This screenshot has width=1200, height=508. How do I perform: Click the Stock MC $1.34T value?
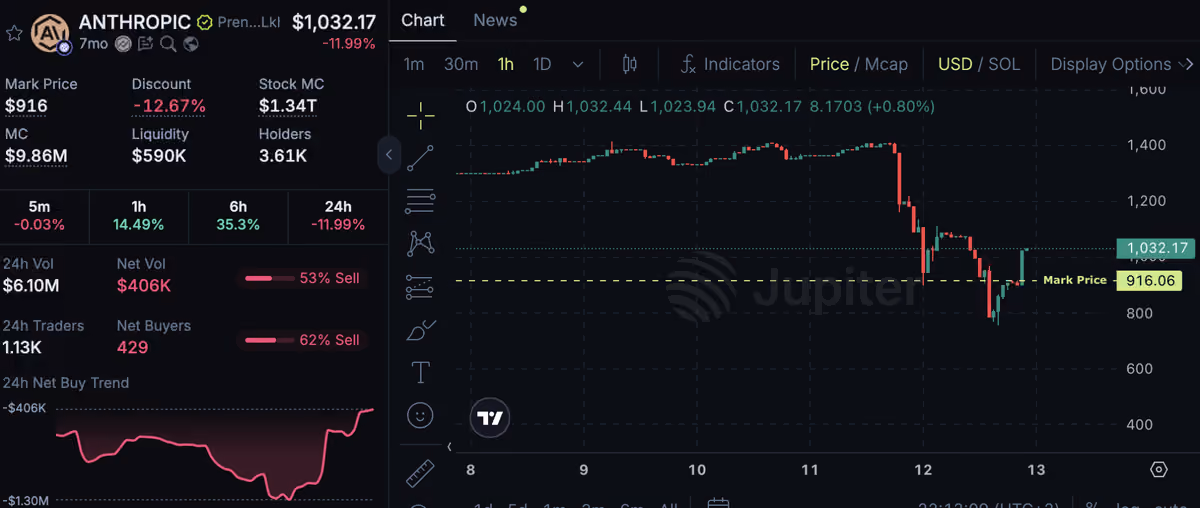[x=288, y=106]
